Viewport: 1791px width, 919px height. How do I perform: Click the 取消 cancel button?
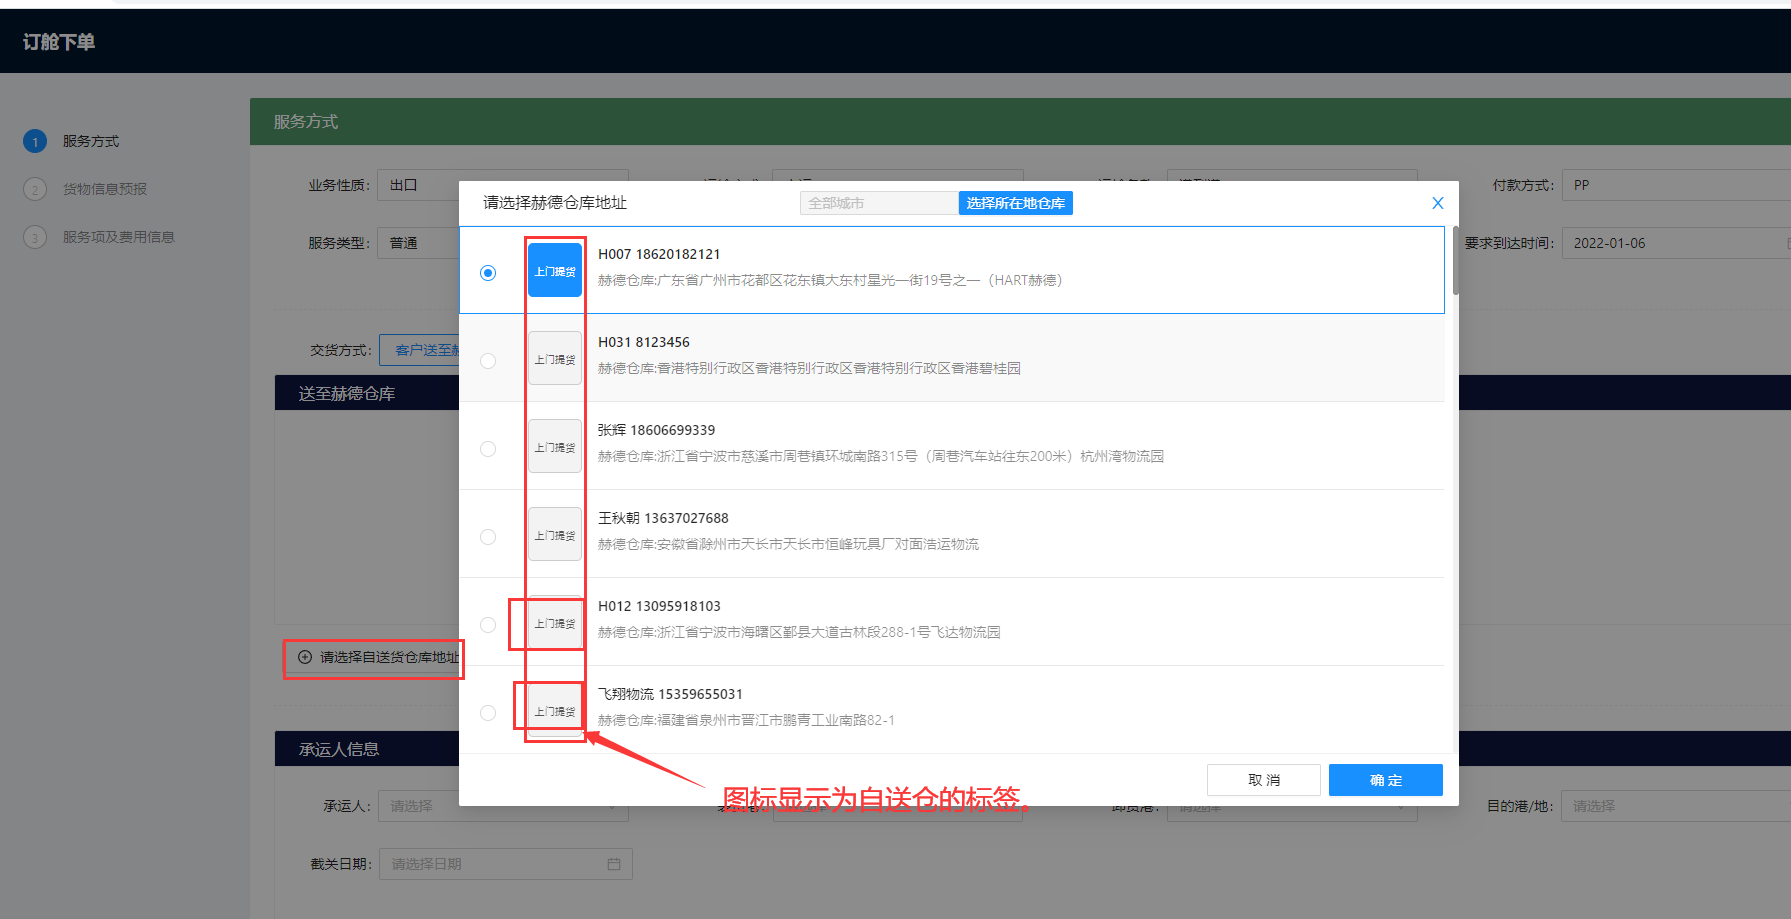click(x=1263, y=780)
